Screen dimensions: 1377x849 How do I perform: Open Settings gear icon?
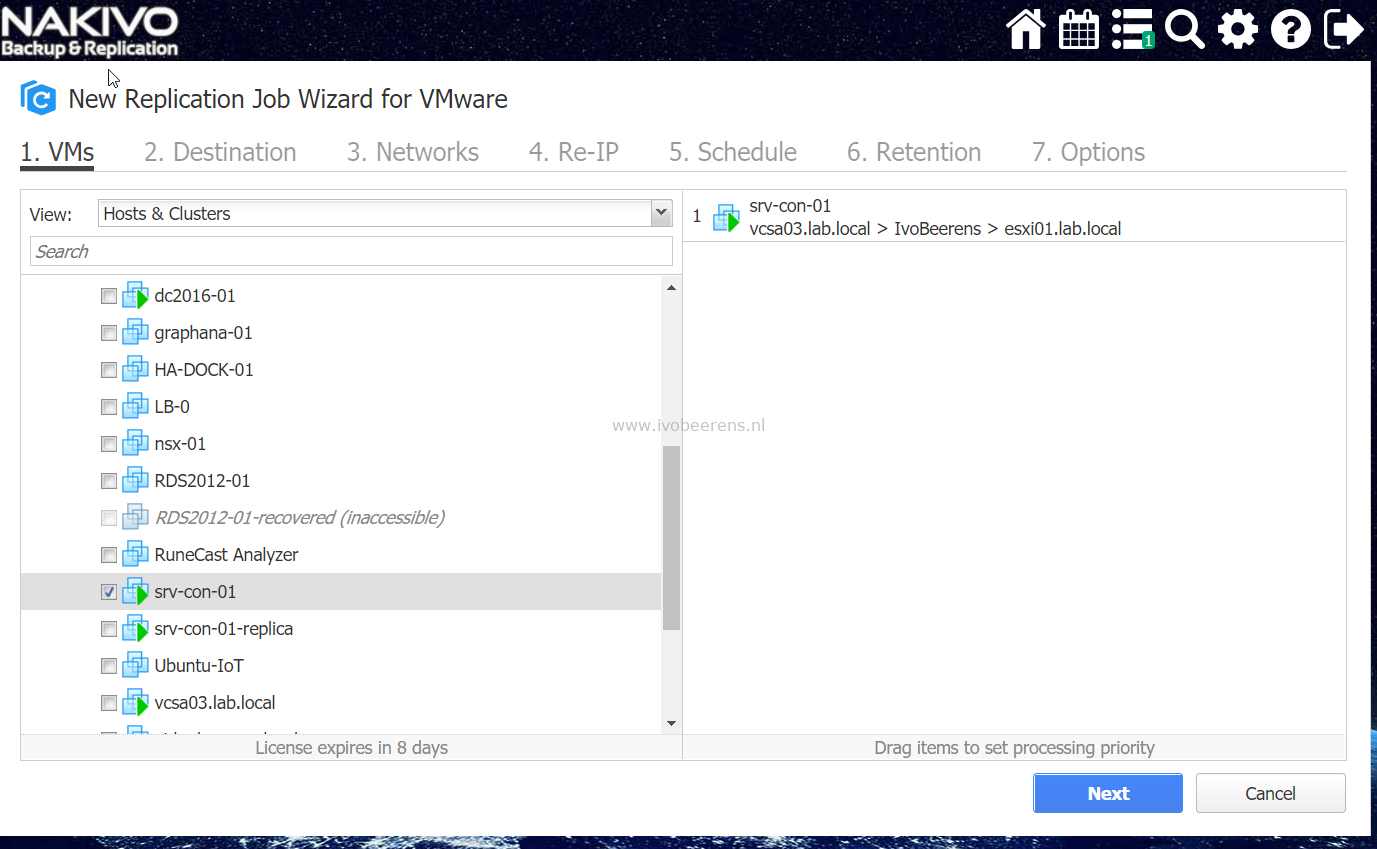(x=1238, y=29)
